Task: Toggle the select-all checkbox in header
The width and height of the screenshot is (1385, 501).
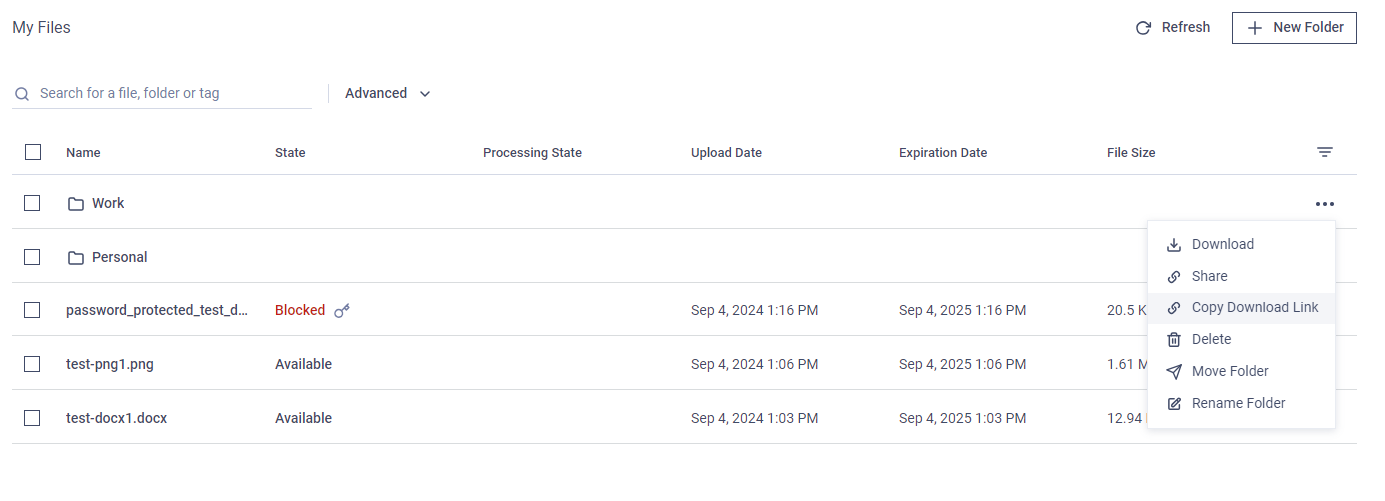Action: pos(33,152)
